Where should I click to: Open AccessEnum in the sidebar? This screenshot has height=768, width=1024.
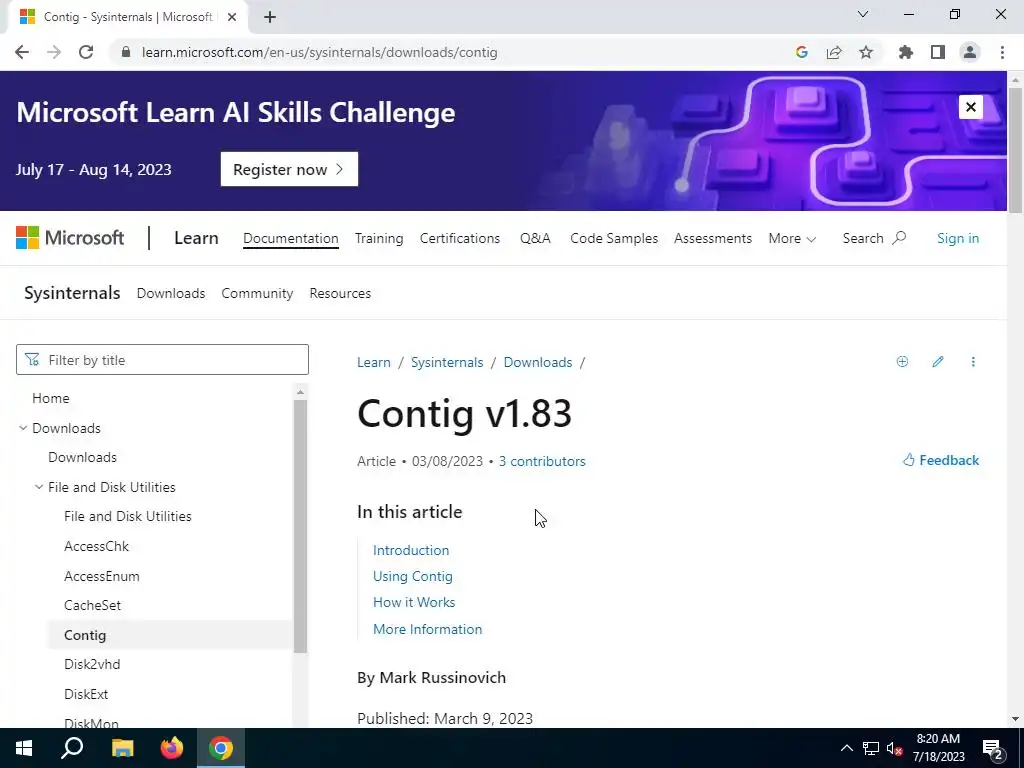(x=102, y=576)
